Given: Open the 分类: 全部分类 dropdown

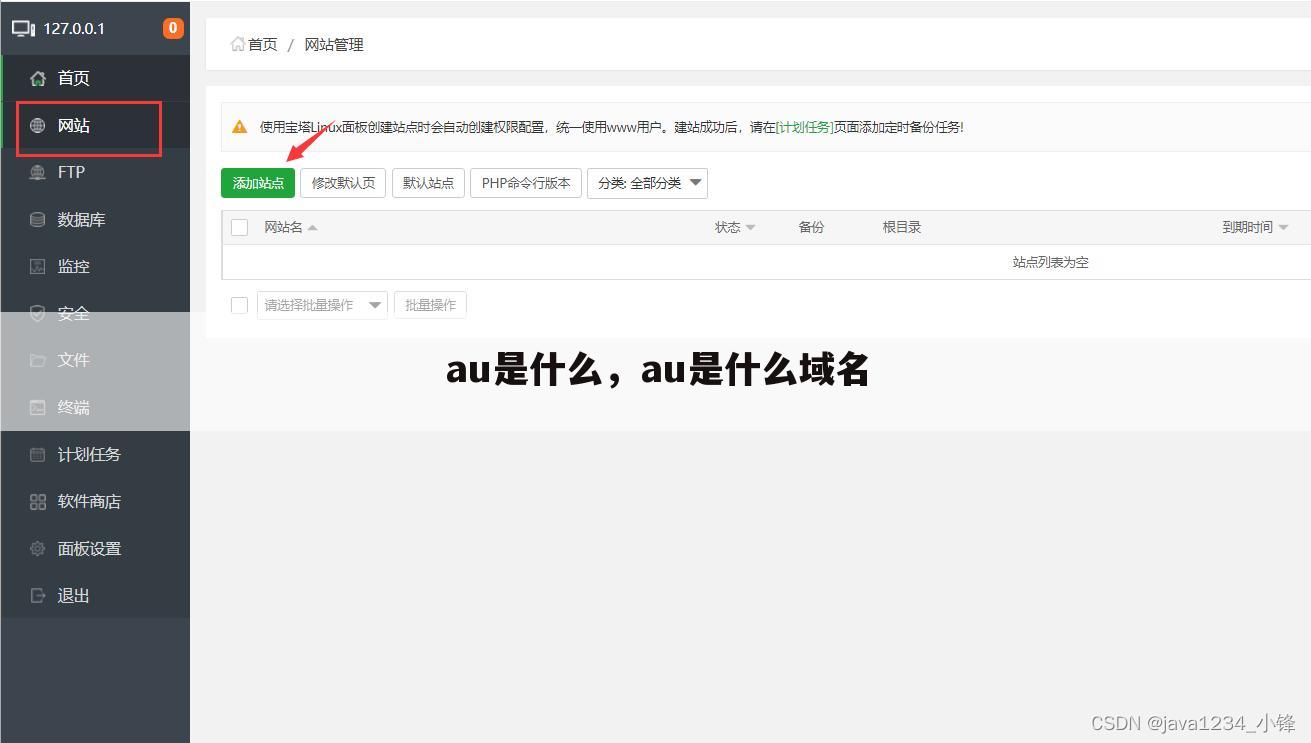Looking at the screenshot, I should (x=647, y=183).
